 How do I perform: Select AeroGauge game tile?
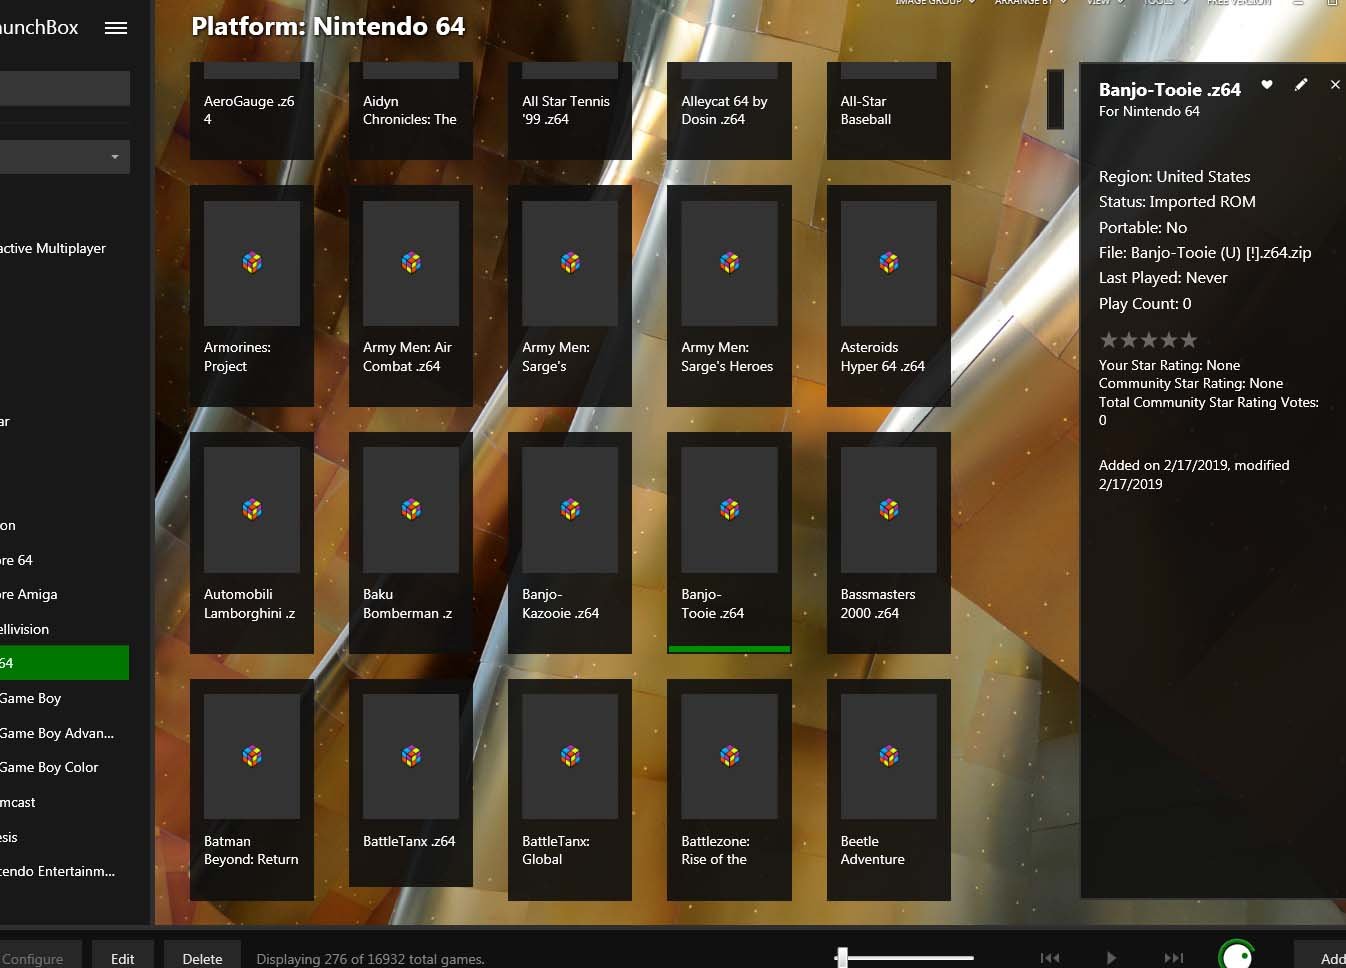coord(252,110)
